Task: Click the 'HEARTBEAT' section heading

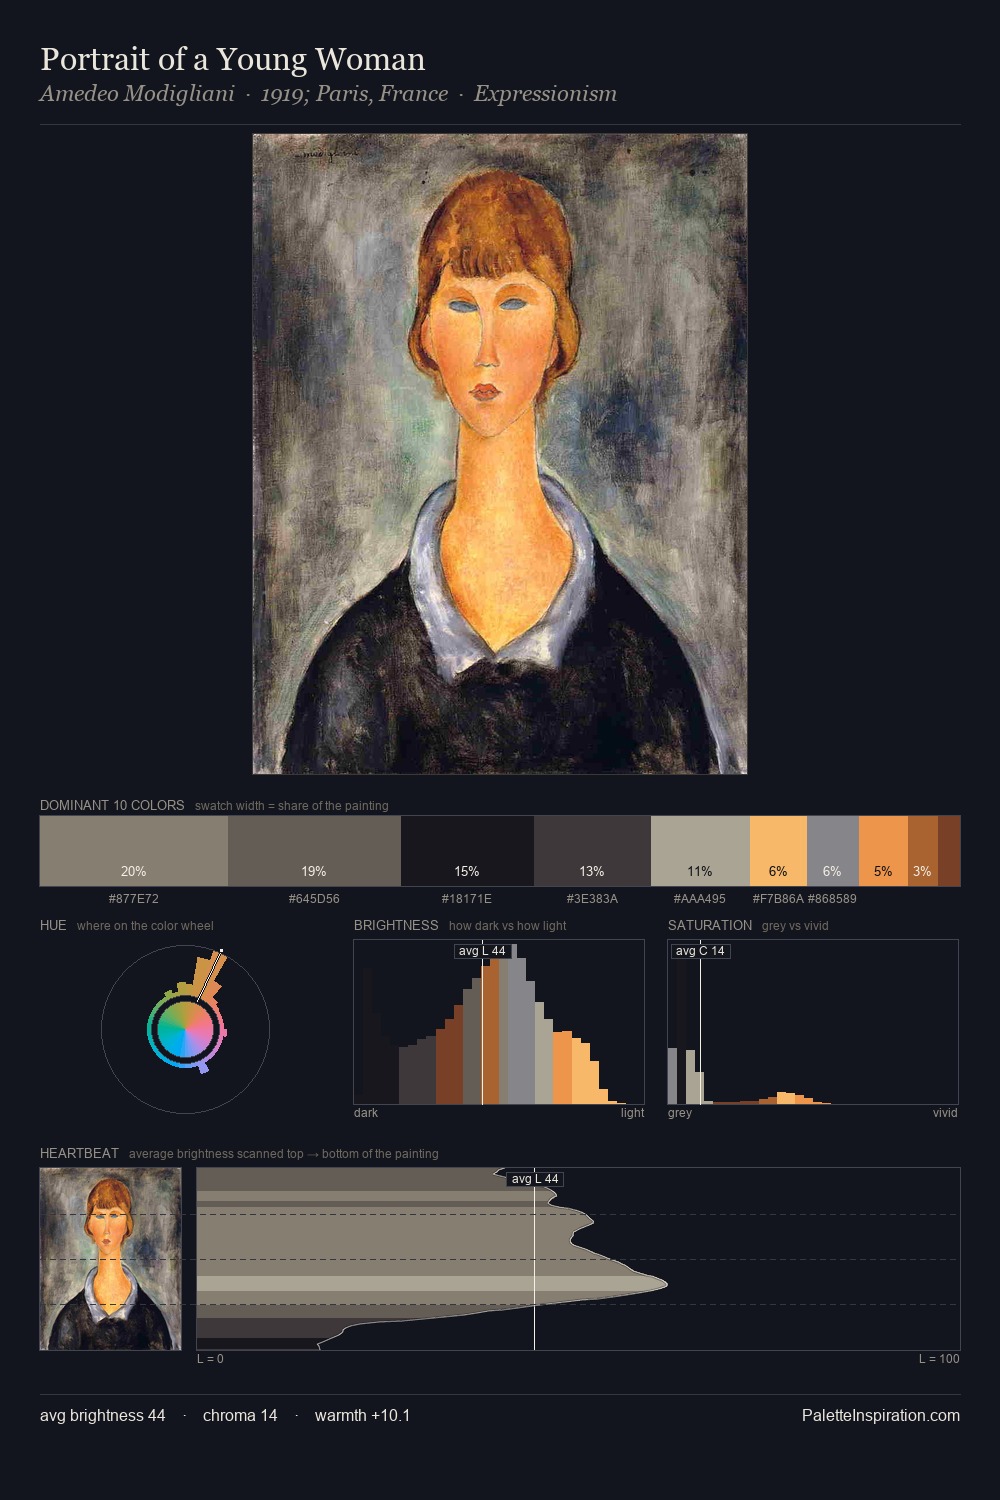Action: (x=79, y=1153)
